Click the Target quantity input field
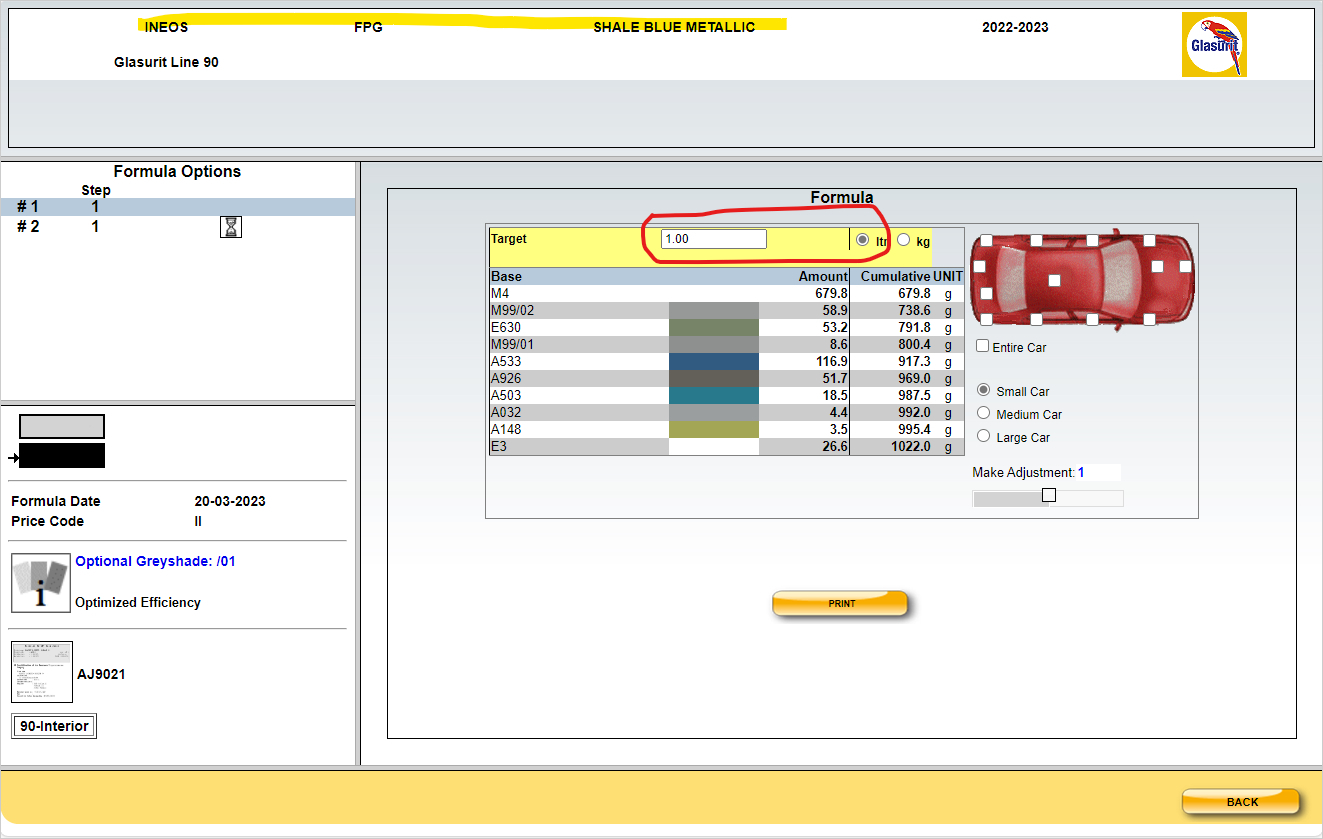The width and height of the screenshot is (1323, 839). (x=714, y=239)
